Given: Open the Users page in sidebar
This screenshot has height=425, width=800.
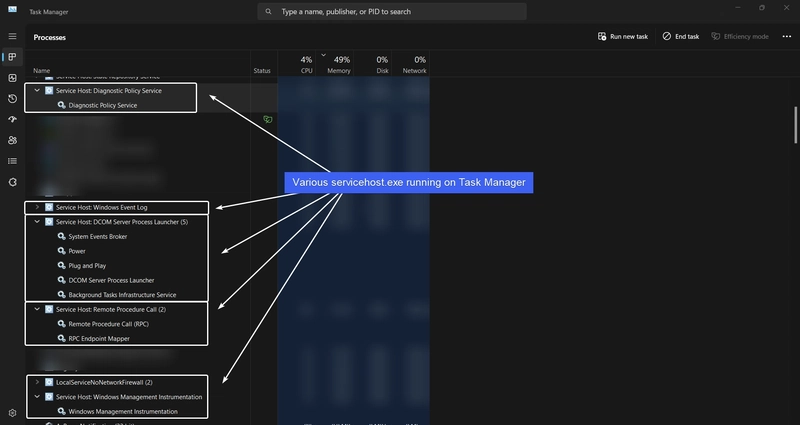Looking at the screenshot, I should 12,140.
